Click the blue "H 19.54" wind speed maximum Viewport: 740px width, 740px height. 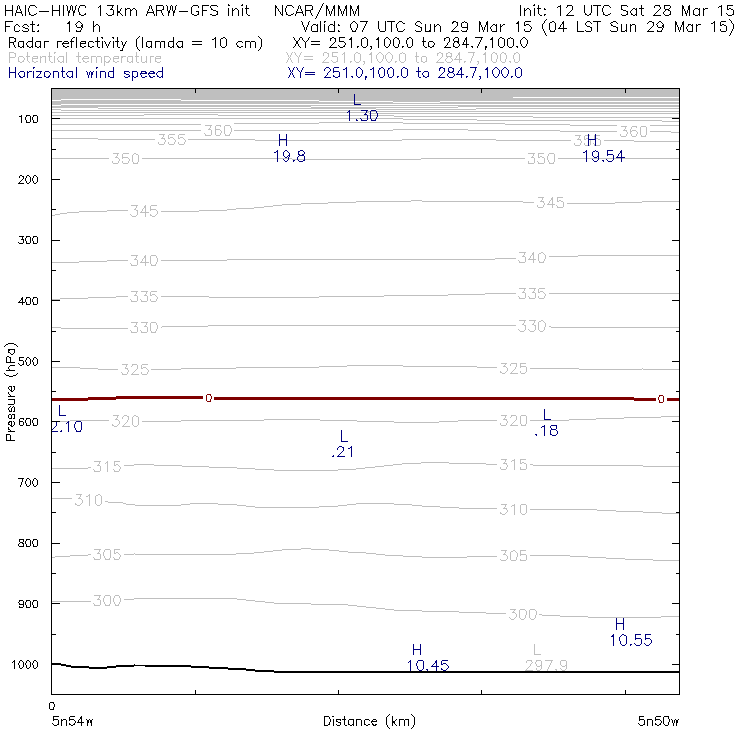603,148
